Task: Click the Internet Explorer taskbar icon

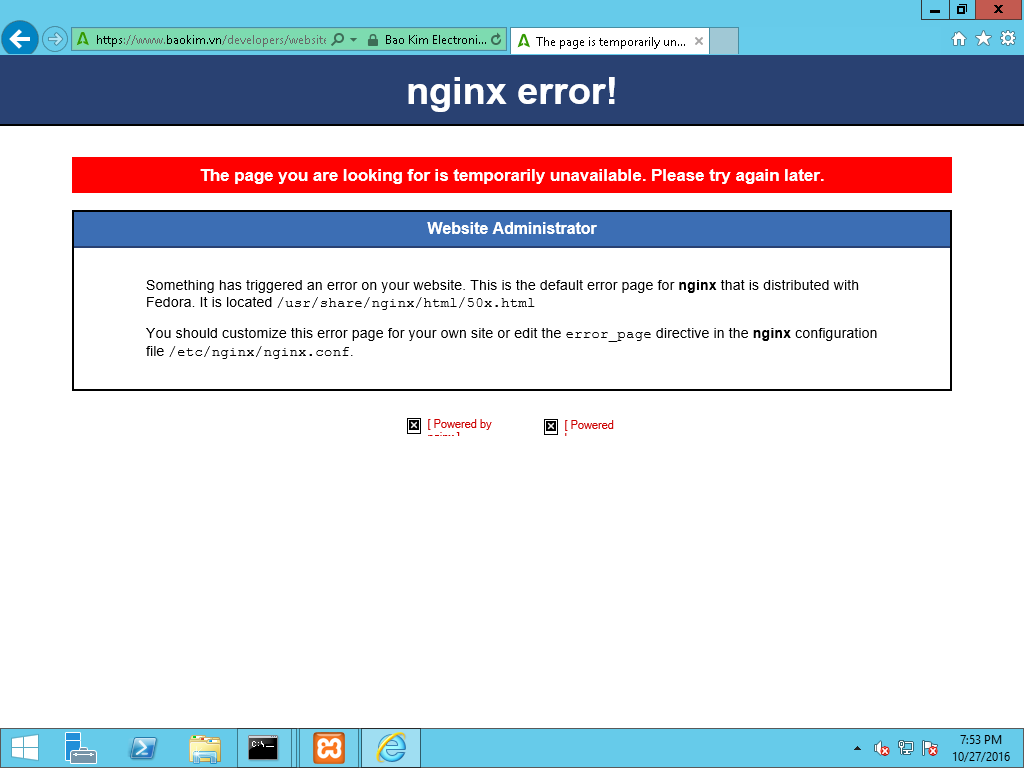Action: 391,748
